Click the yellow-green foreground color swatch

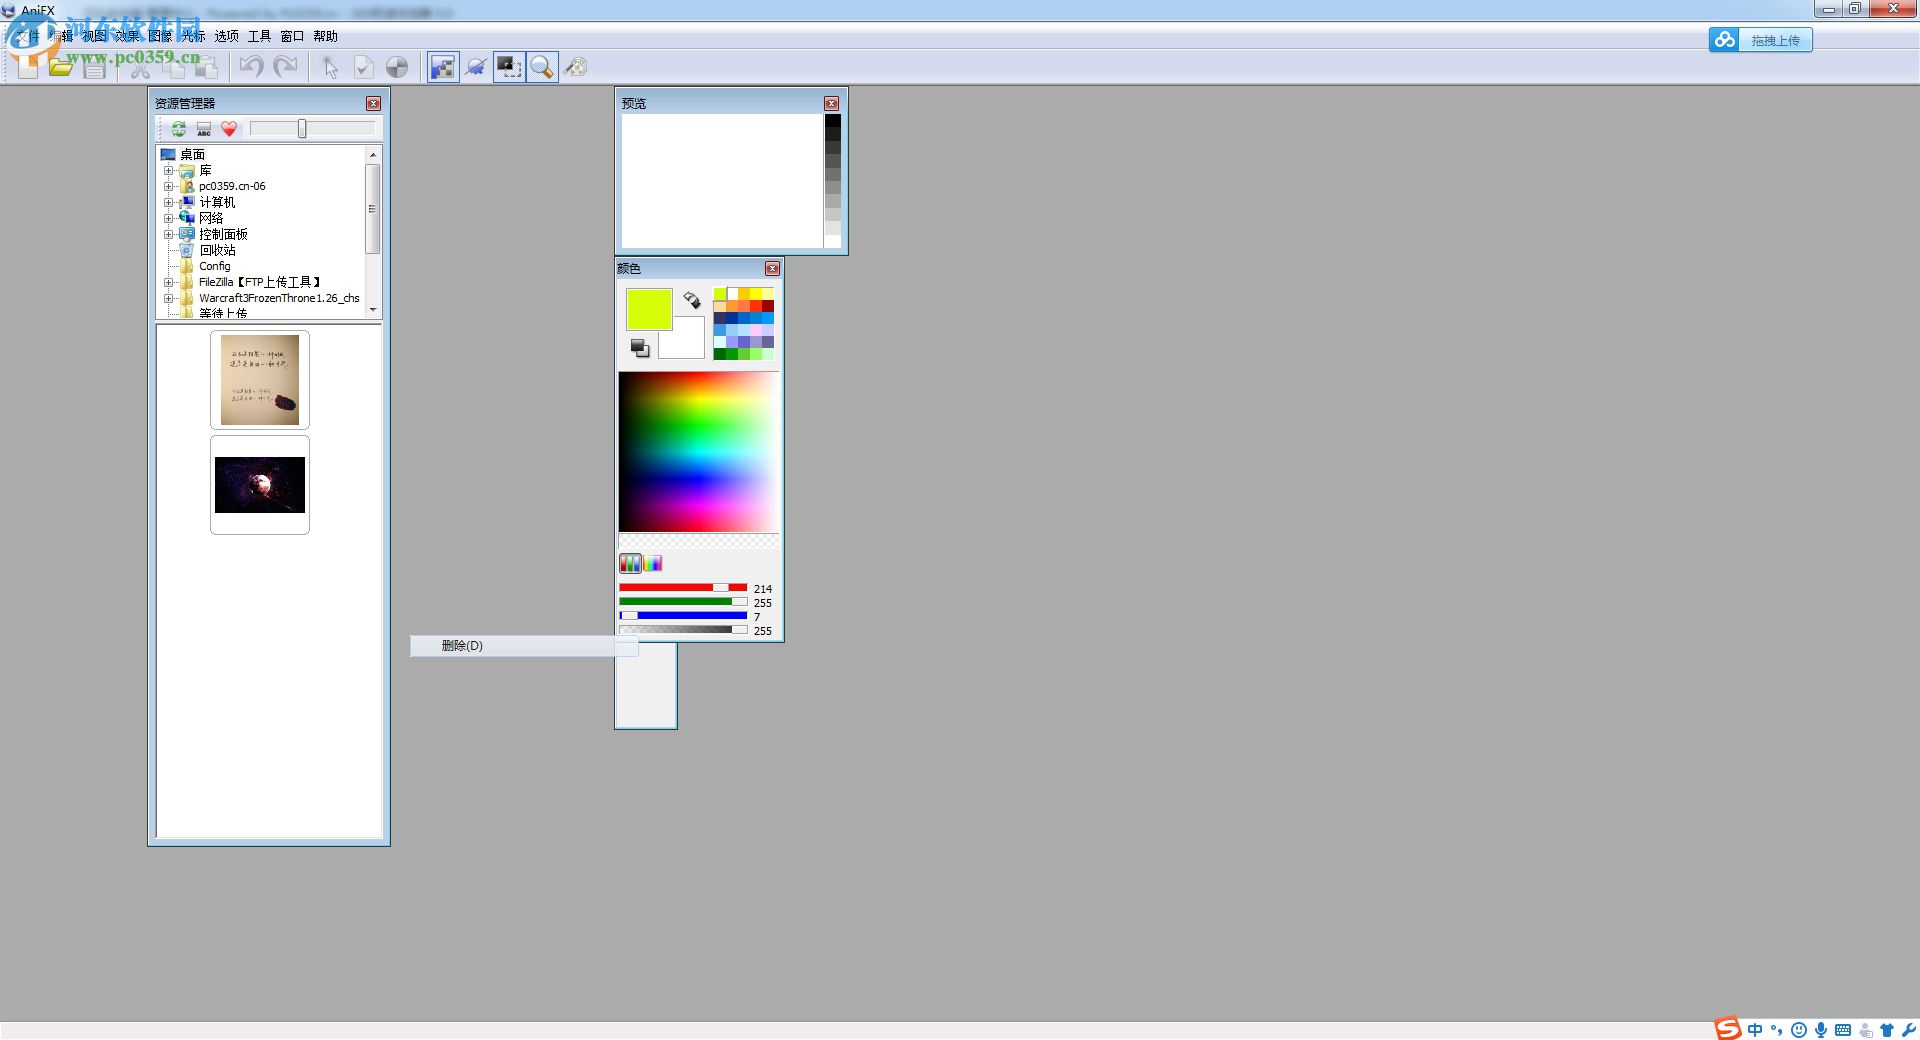[x=649, y=309]
